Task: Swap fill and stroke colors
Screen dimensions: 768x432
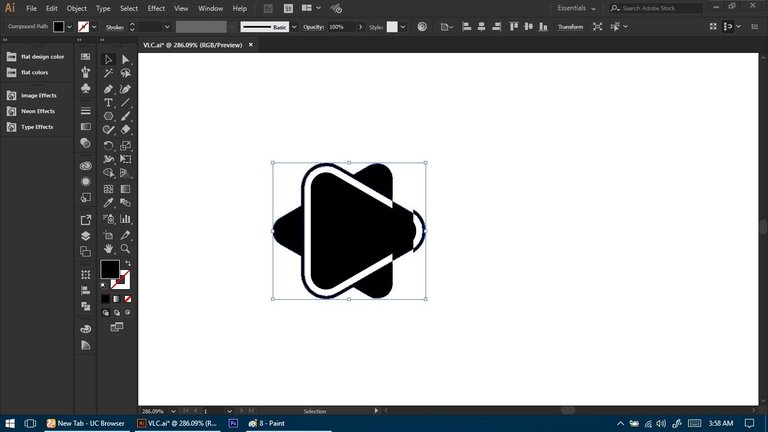Action: click(128, 264)
